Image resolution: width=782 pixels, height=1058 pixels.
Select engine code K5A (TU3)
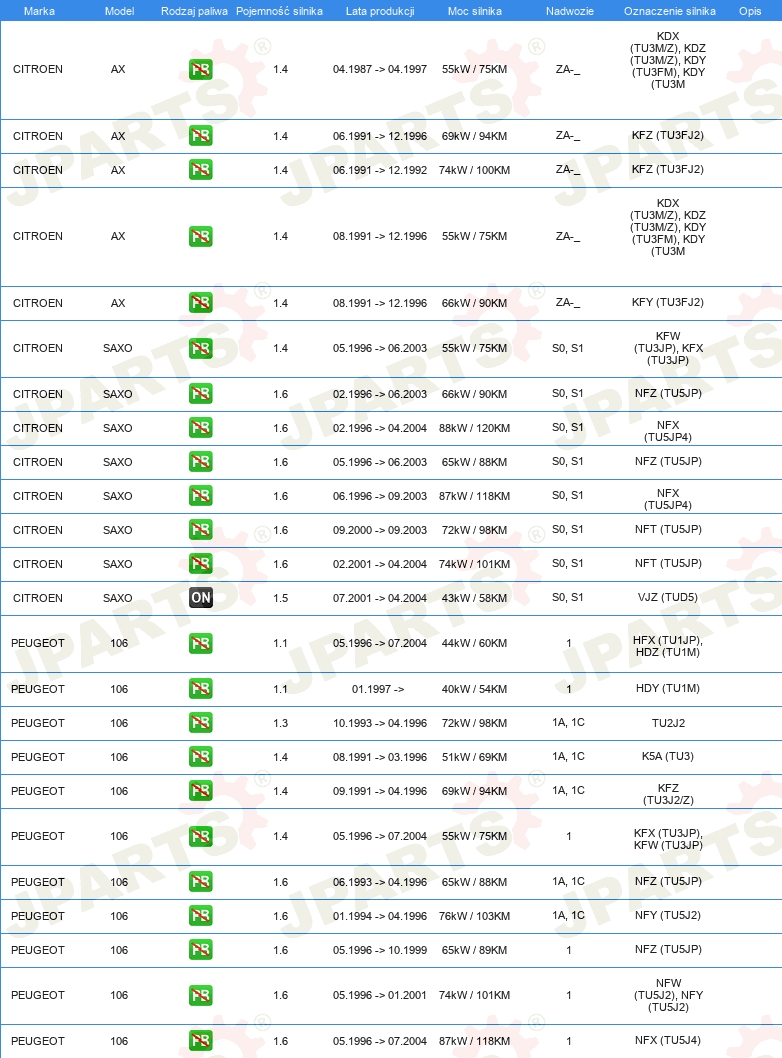click(668, 756)
